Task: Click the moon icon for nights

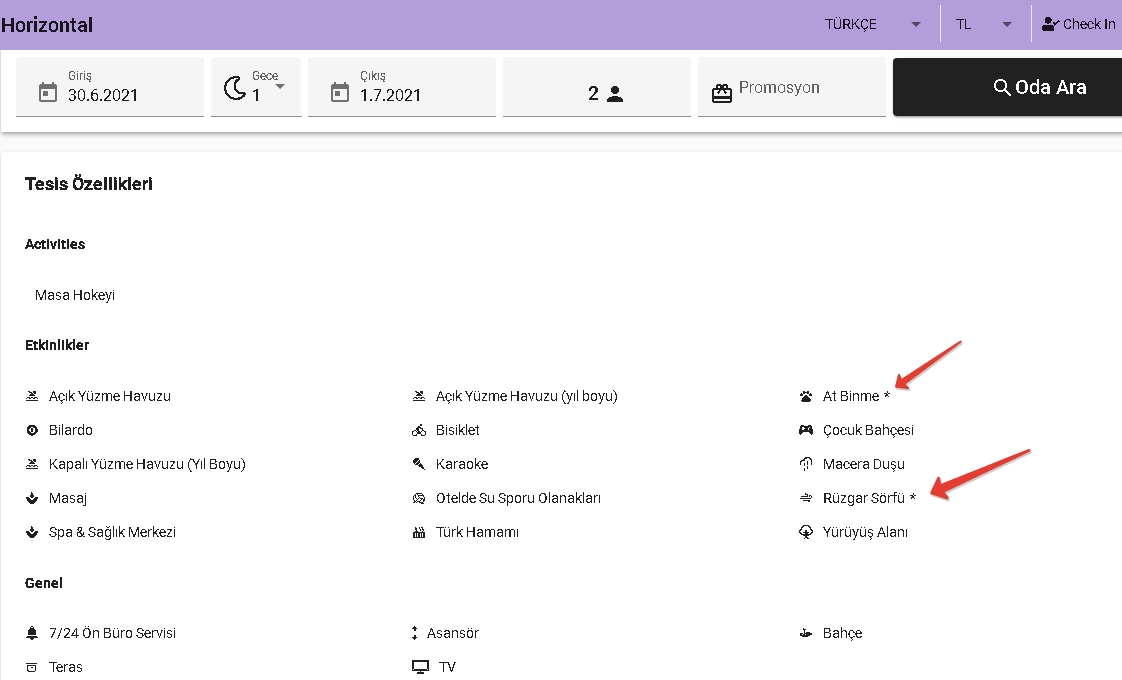Action: point(235,88)
